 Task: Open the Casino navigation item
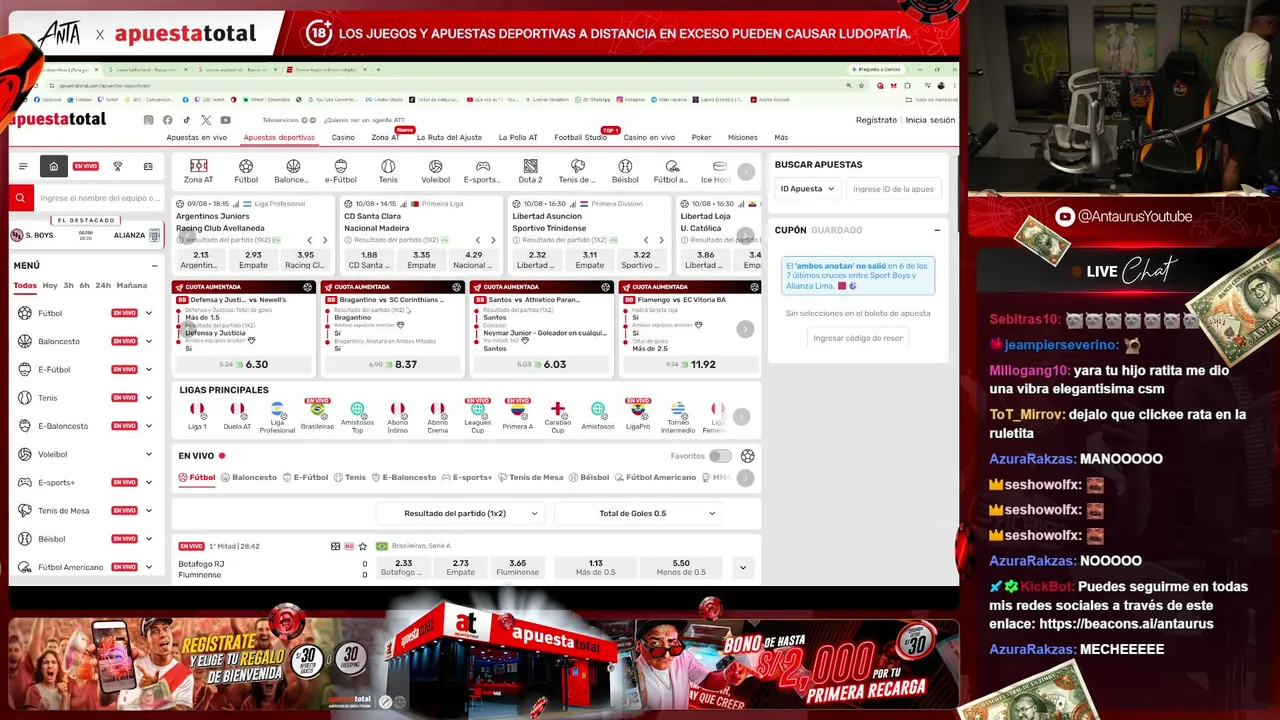343,138
